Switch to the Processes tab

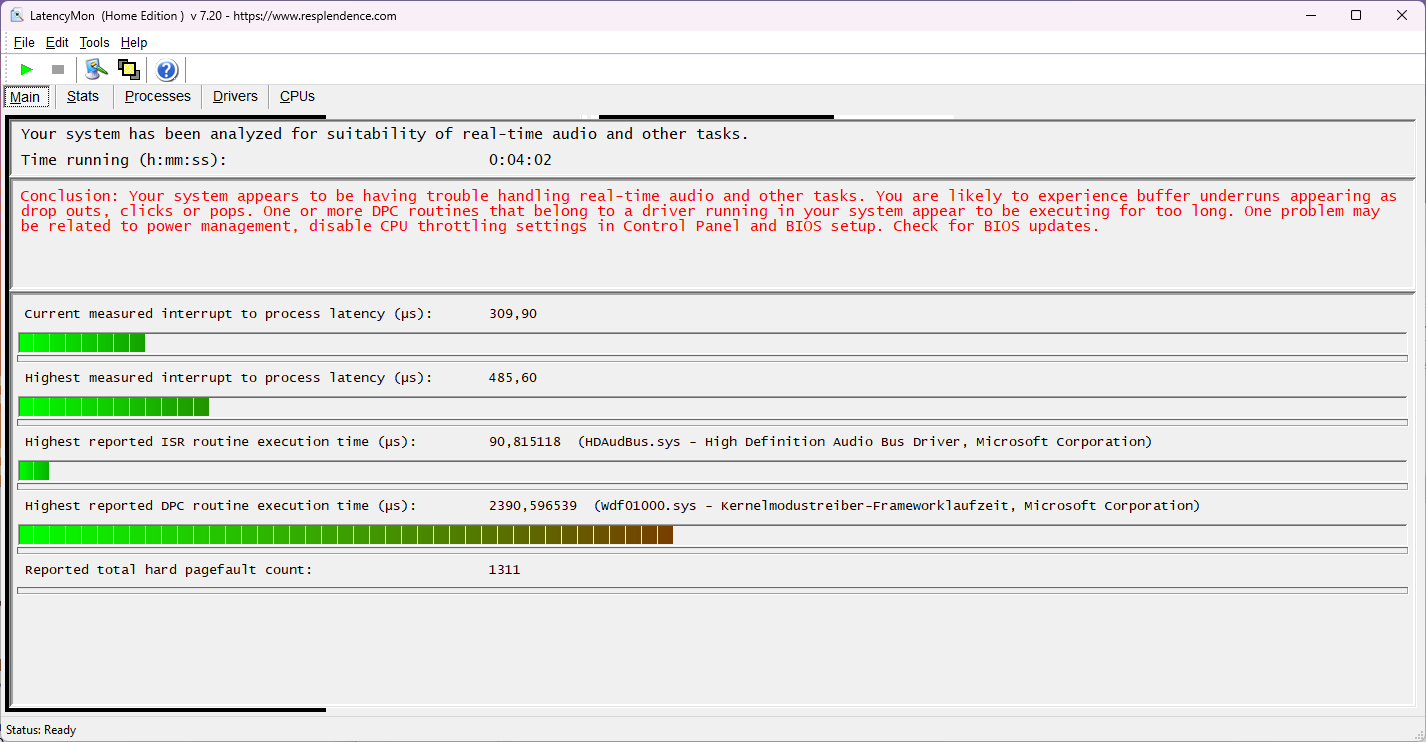click(157, 96)
